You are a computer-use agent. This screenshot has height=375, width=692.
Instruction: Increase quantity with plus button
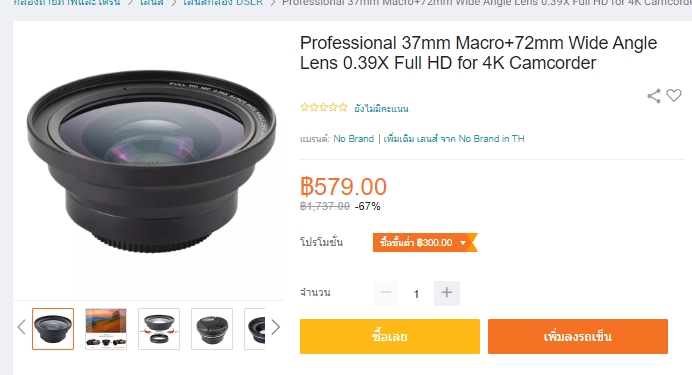pos(447,293)
